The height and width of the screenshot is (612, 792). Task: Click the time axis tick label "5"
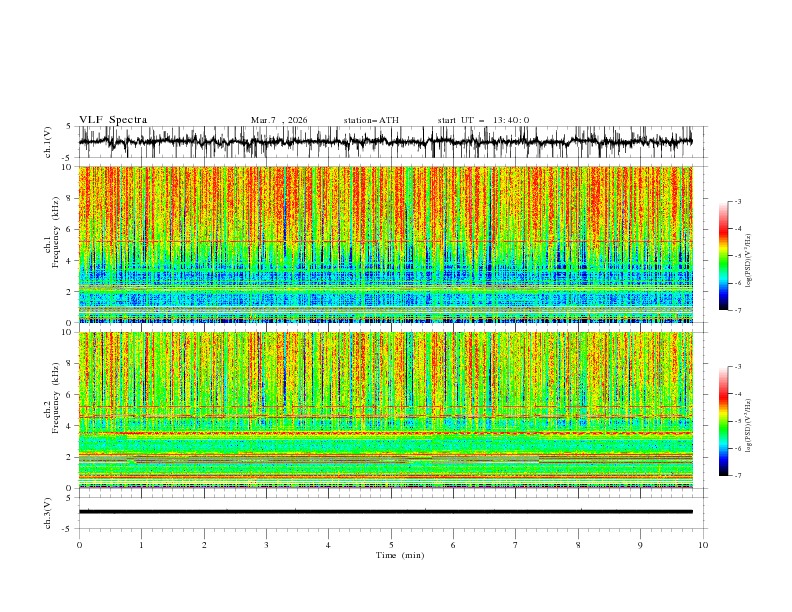391,545
